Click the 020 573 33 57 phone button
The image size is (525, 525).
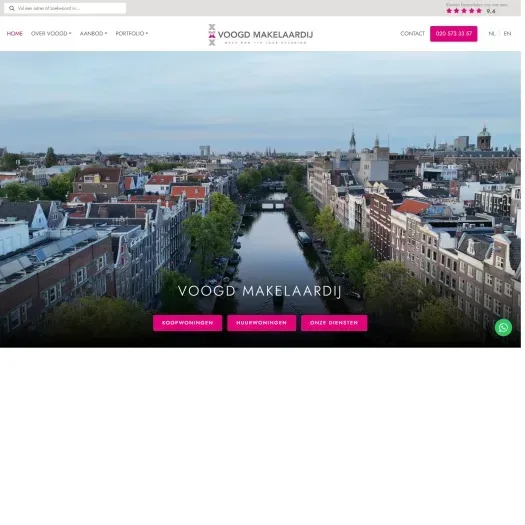point(454,34)
